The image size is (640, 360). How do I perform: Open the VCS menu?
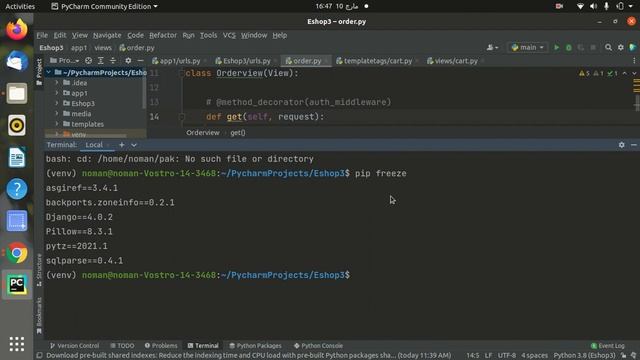(x=229, y=36)
